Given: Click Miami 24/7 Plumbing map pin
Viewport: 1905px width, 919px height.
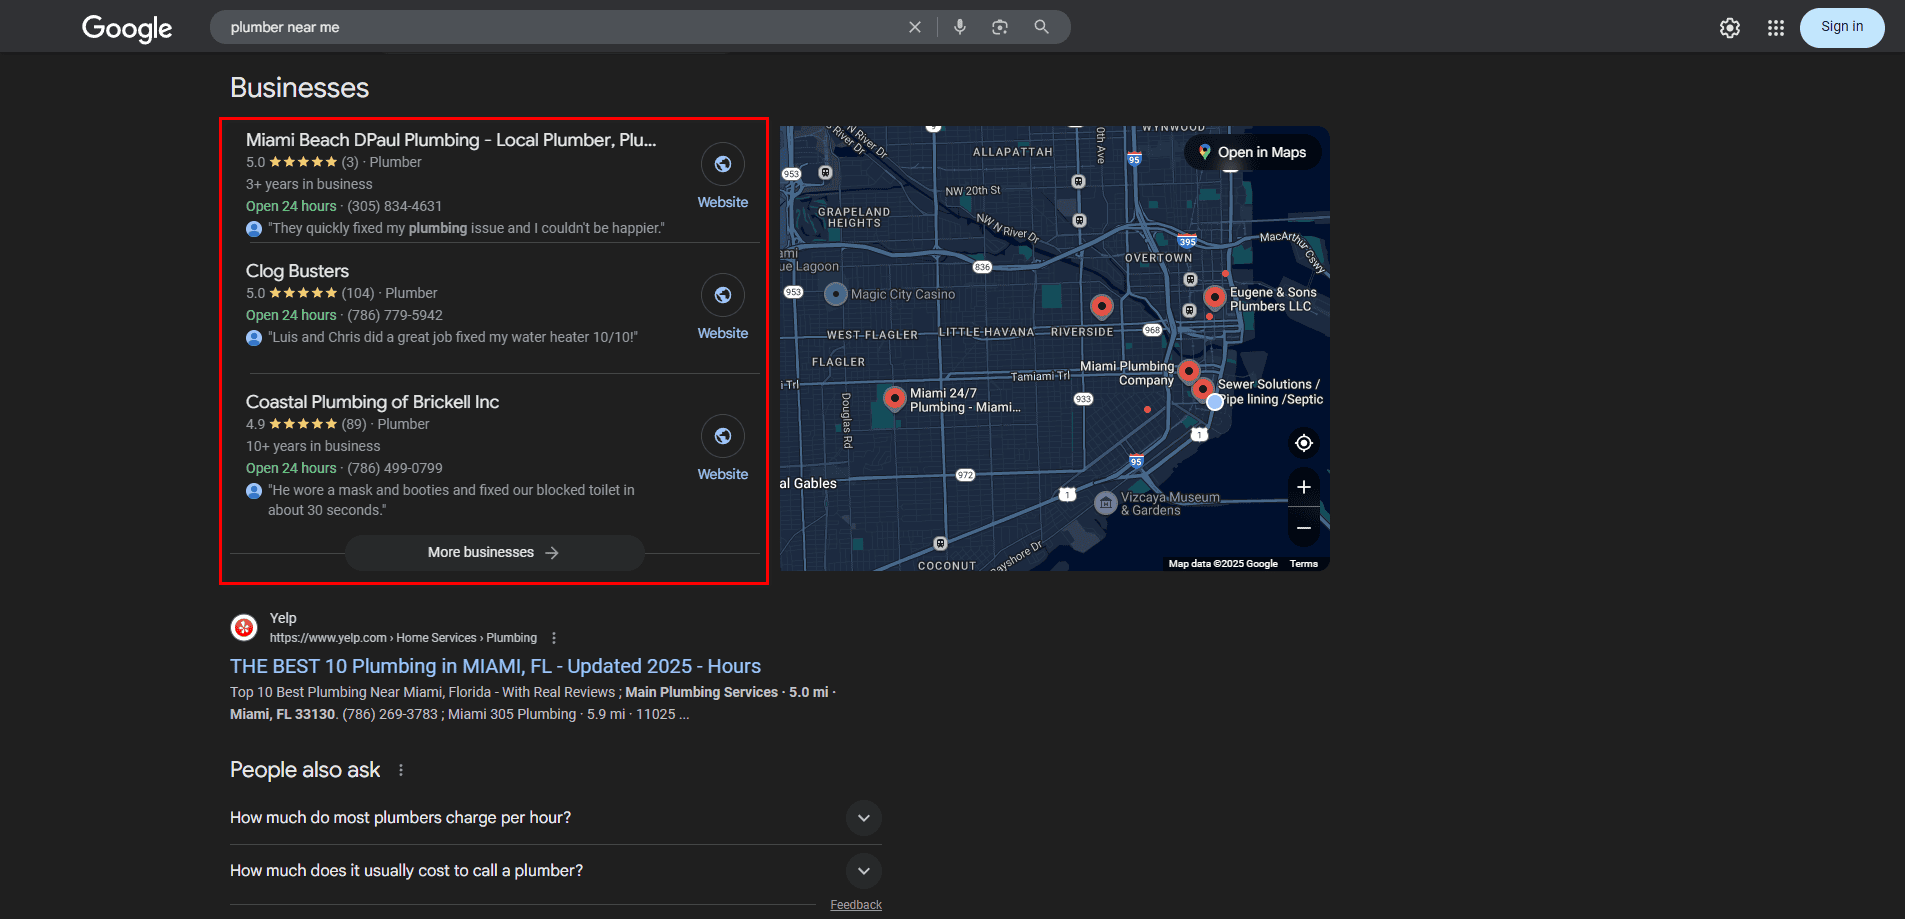Looking at the screenshot, I should pos(895,398).
